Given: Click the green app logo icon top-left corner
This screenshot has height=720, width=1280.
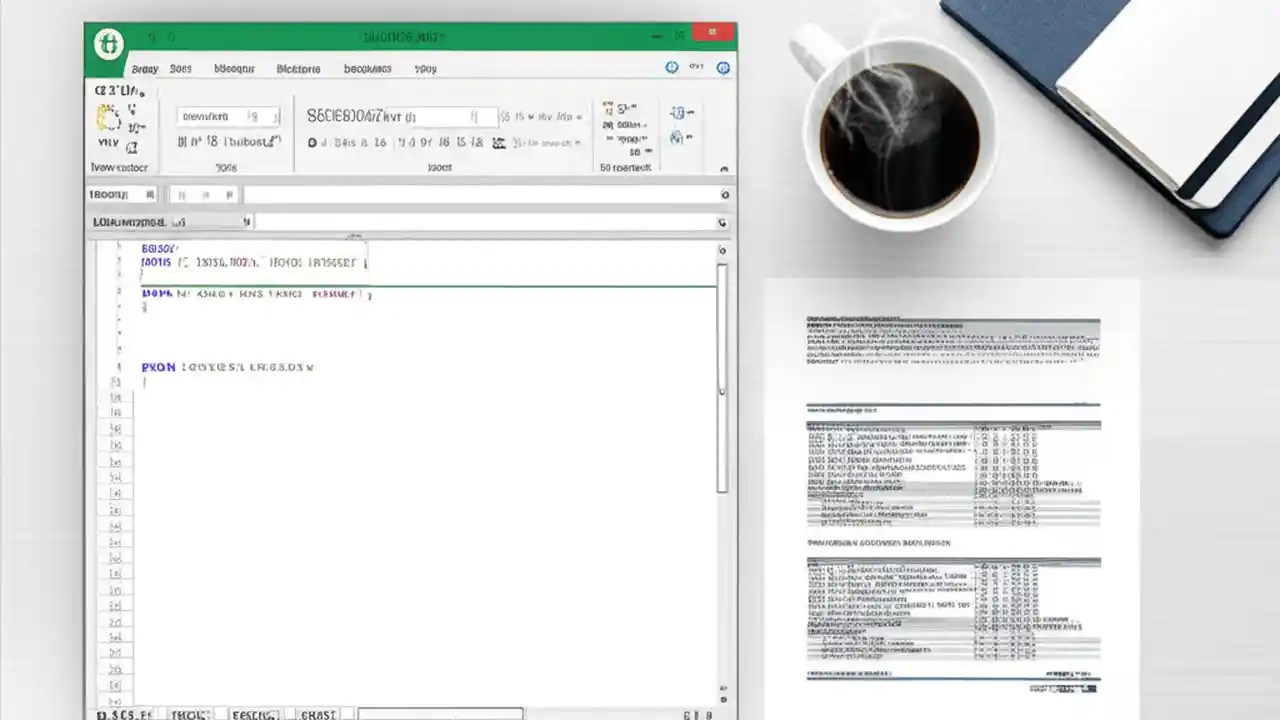Looking at the screenshot, I should [108, 44].
